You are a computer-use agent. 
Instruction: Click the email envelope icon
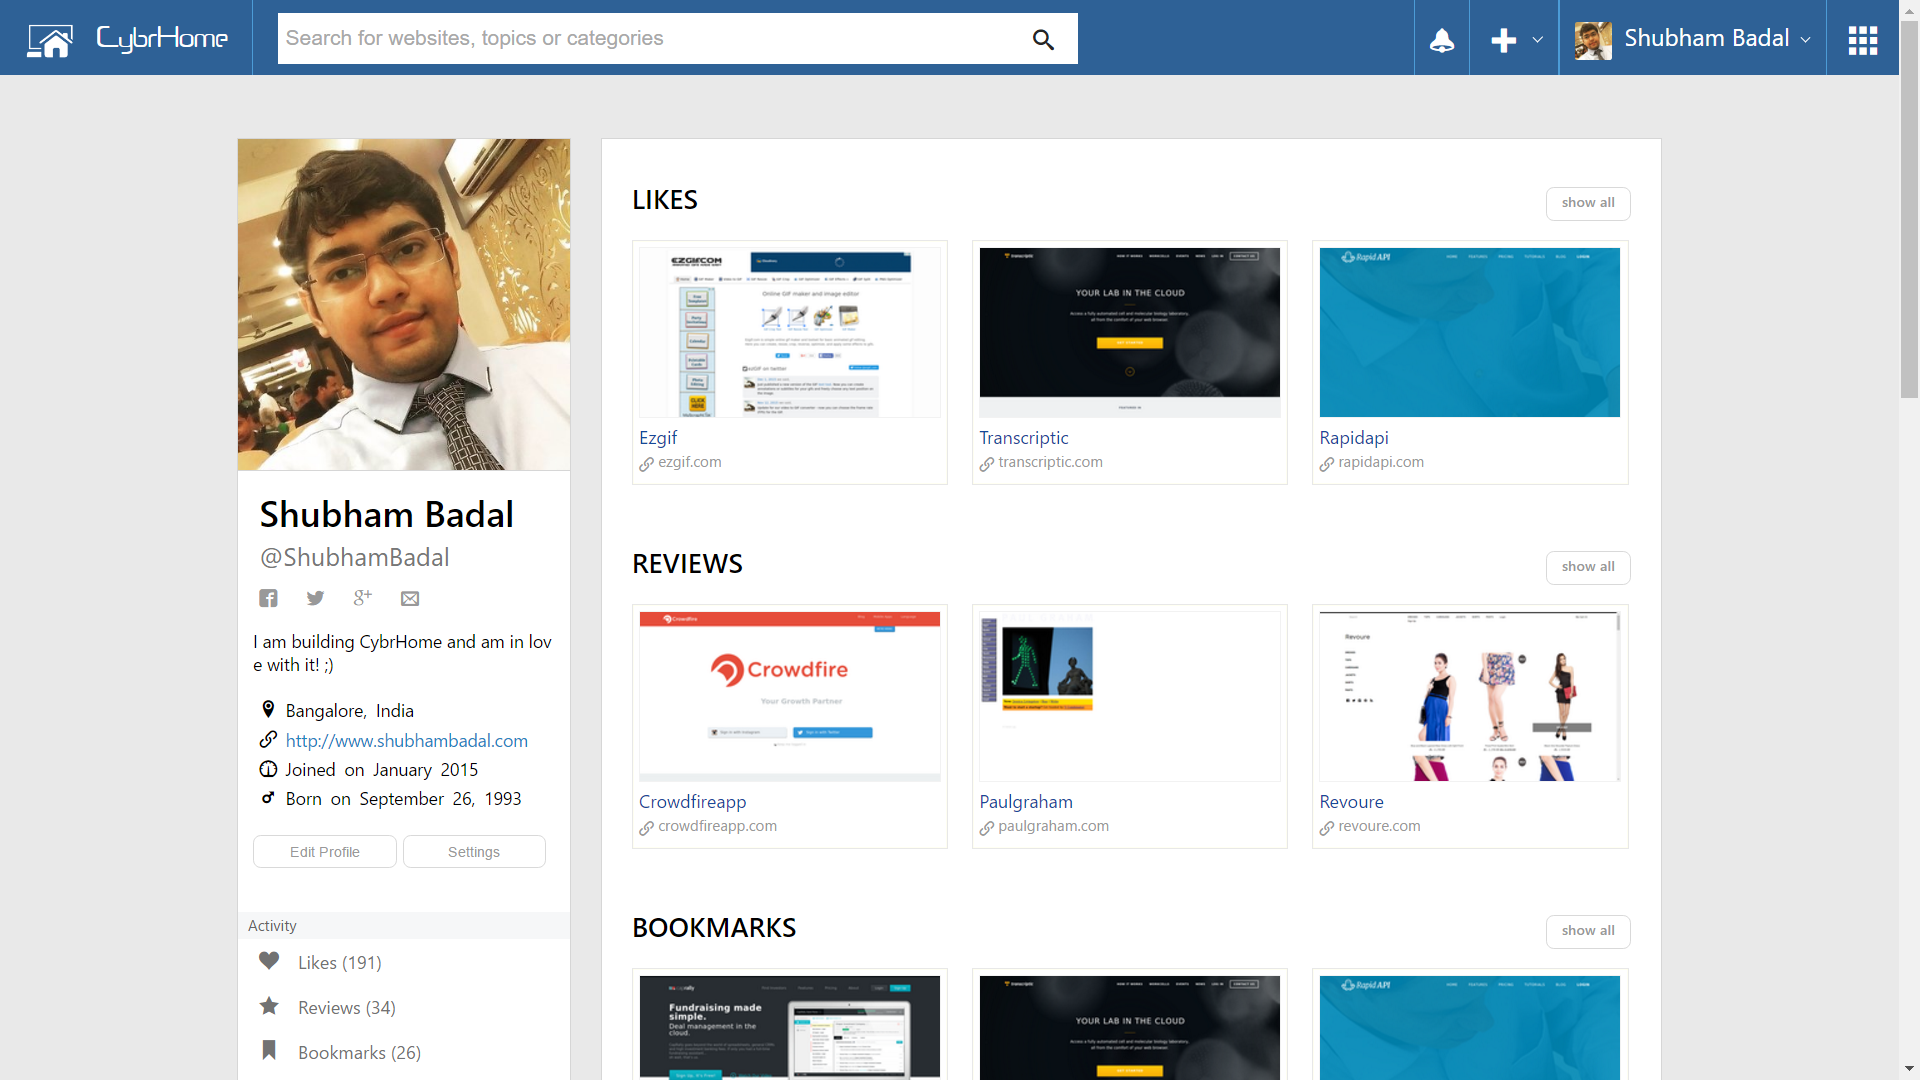[x=410, y=599]
